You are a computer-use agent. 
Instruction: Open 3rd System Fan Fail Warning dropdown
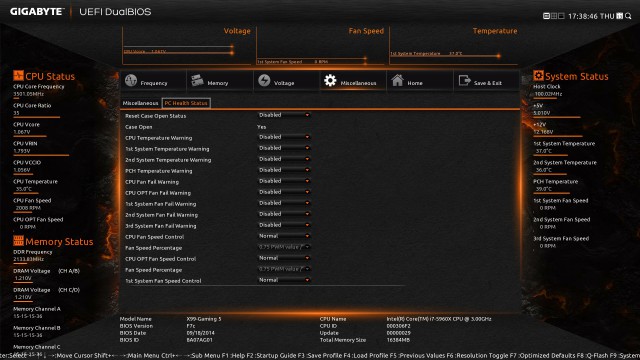click(x=284, y=226)
